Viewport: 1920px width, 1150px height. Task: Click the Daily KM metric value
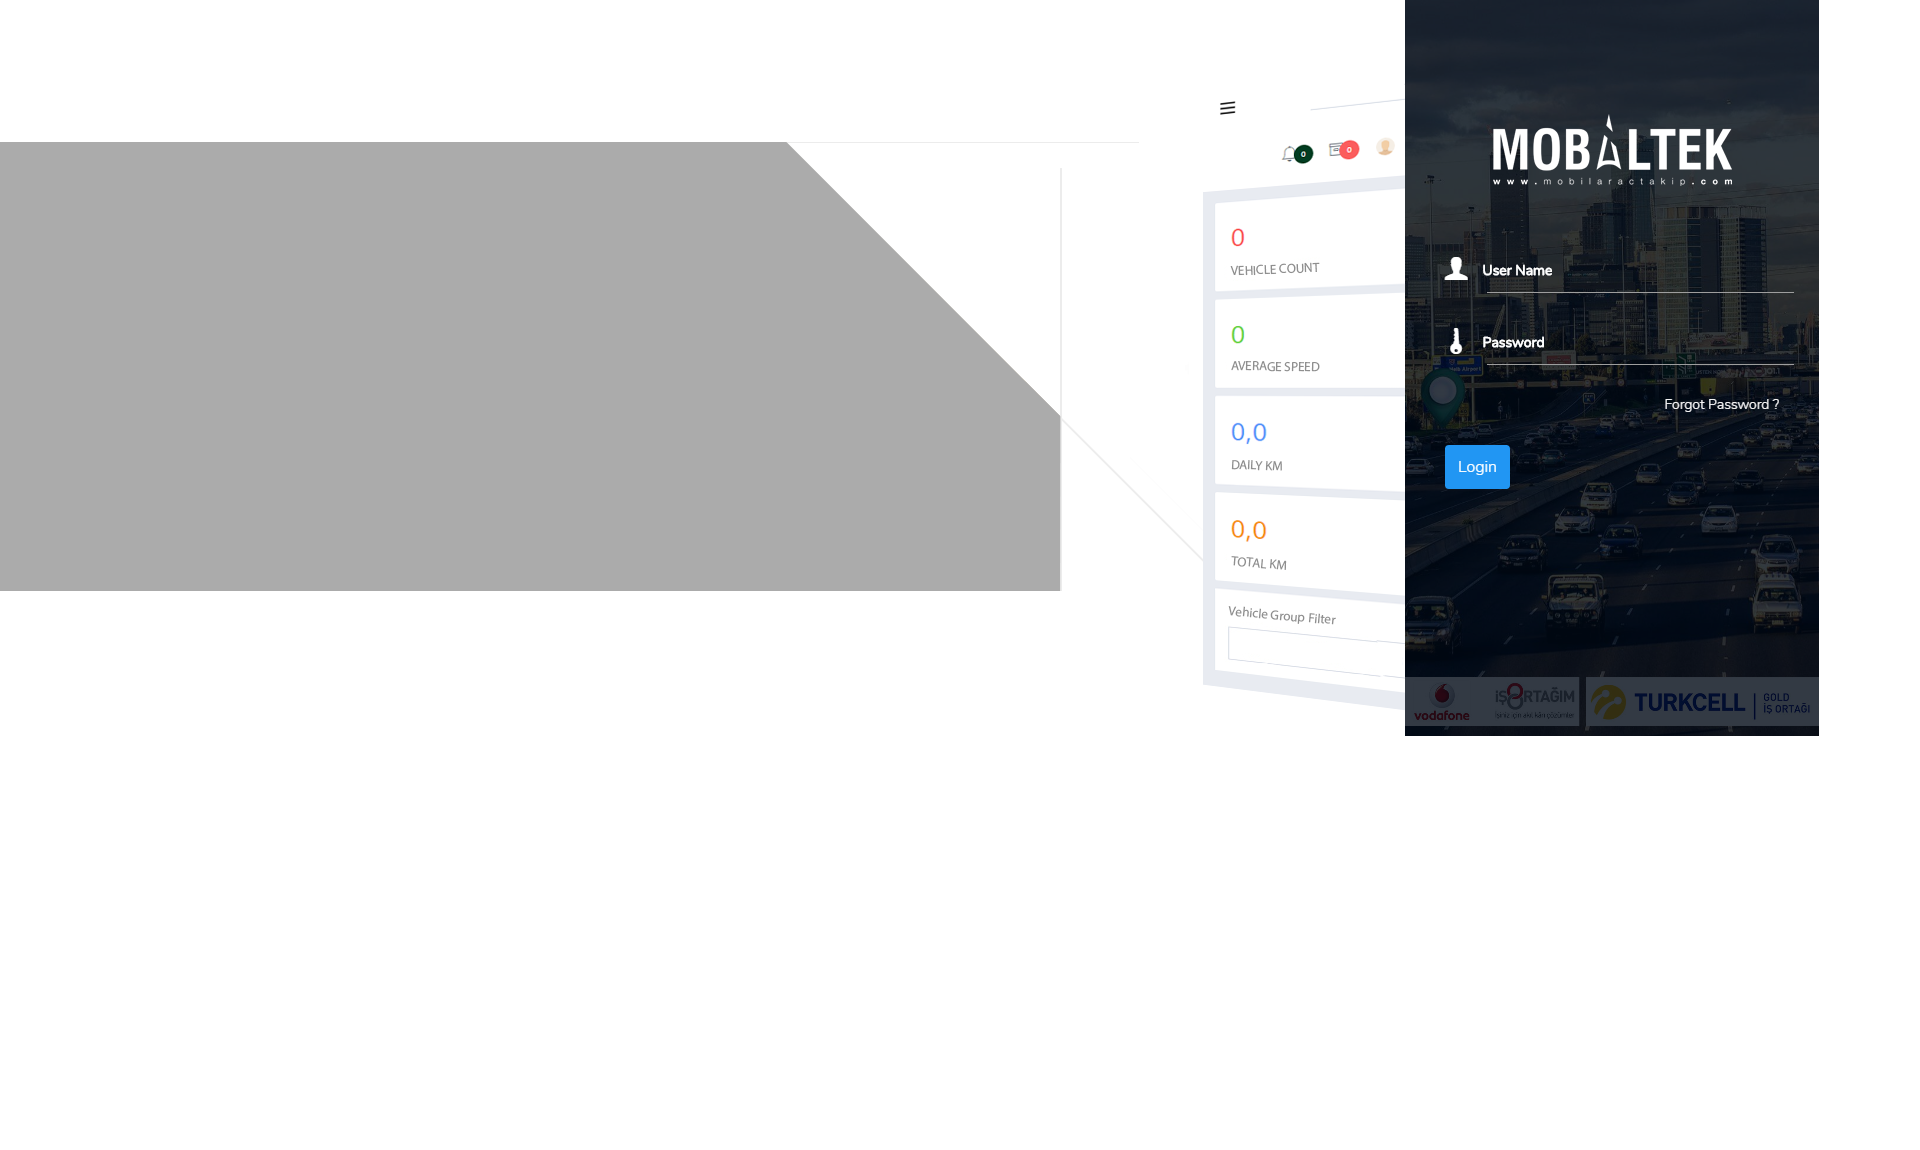coord(1248,433)
